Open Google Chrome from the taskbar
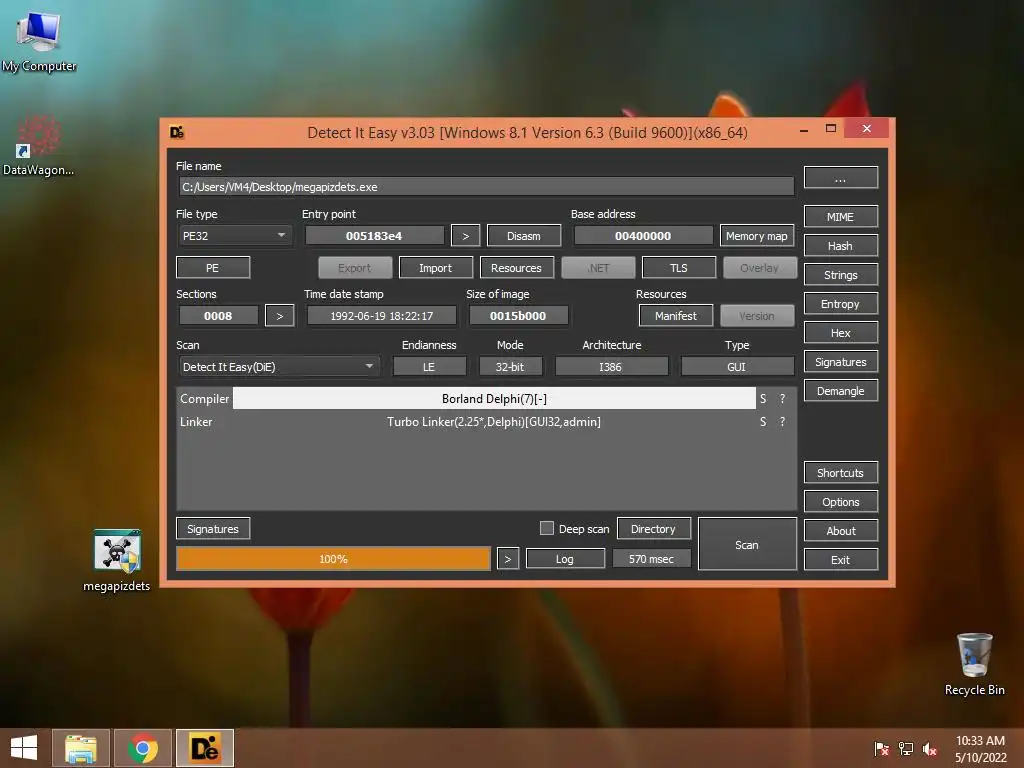Image resolution: width=1024 pixels, height=768 pixels. tap(143, 748)
